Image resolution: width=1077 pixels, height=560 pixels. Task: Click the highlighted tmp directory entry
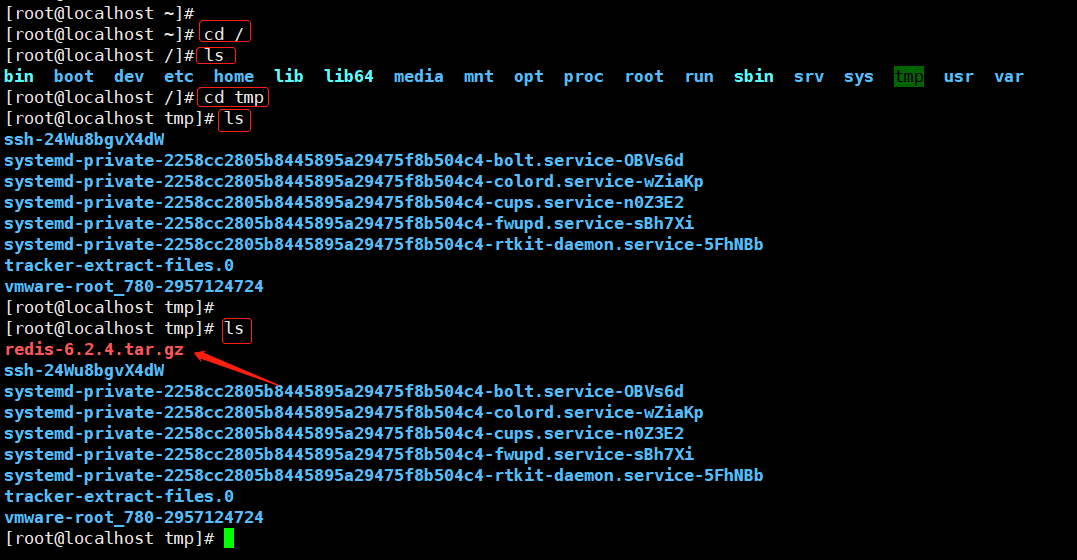pos(909,77)
